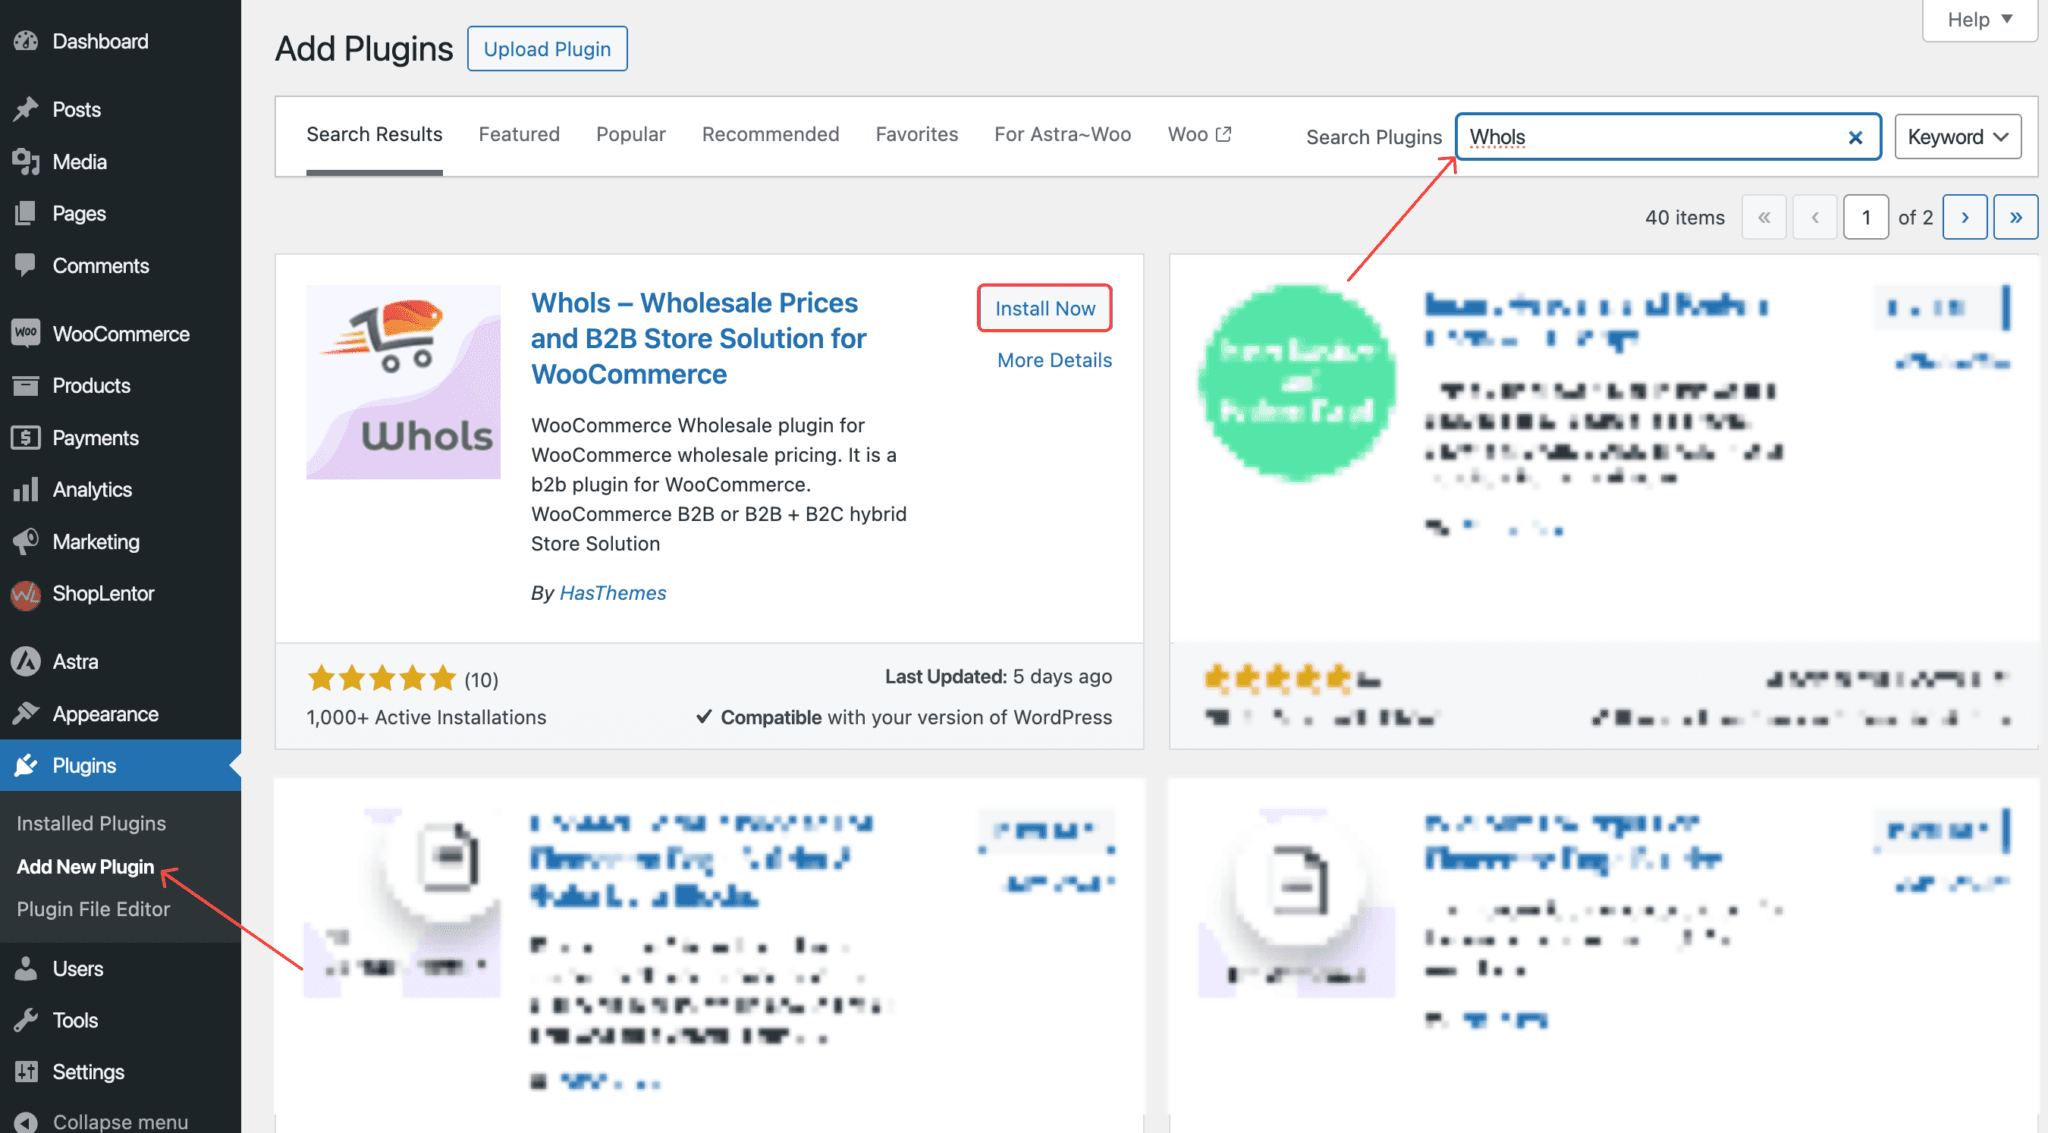This screenshot has width=2048, height=1133.
Task: Switch to the Featured tab
Action: click(519, 134)
